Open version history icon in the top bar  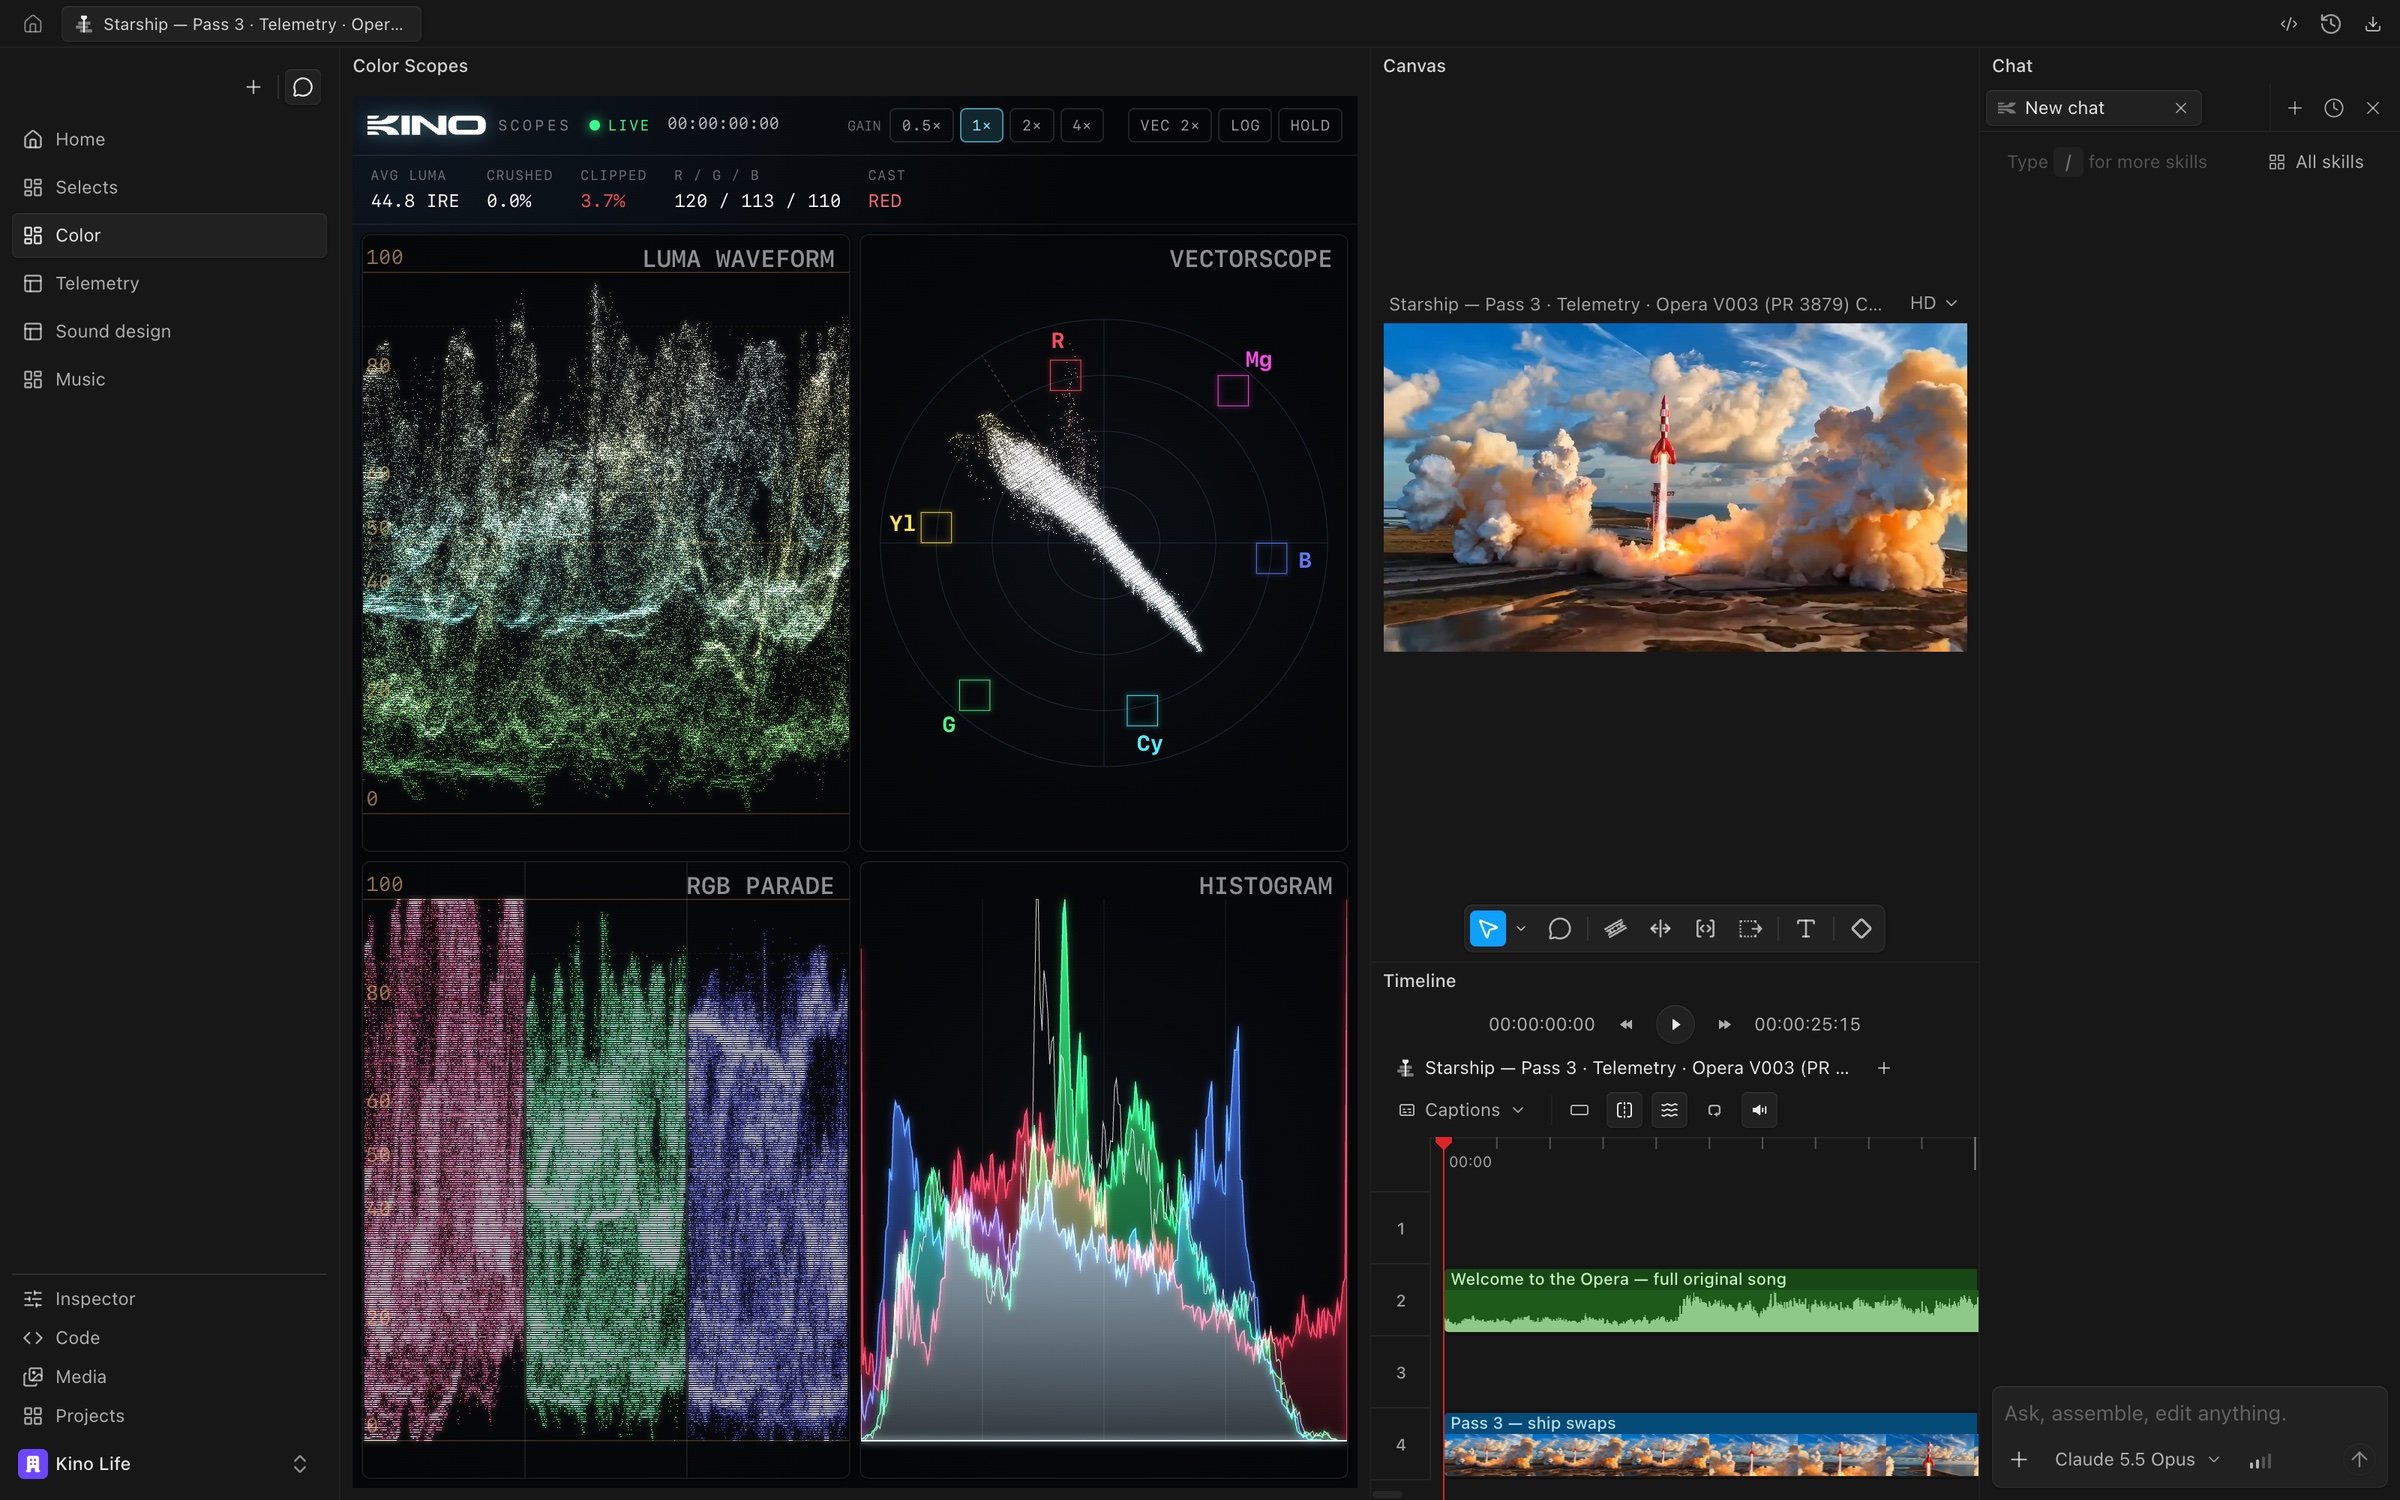coord(2330,24)
